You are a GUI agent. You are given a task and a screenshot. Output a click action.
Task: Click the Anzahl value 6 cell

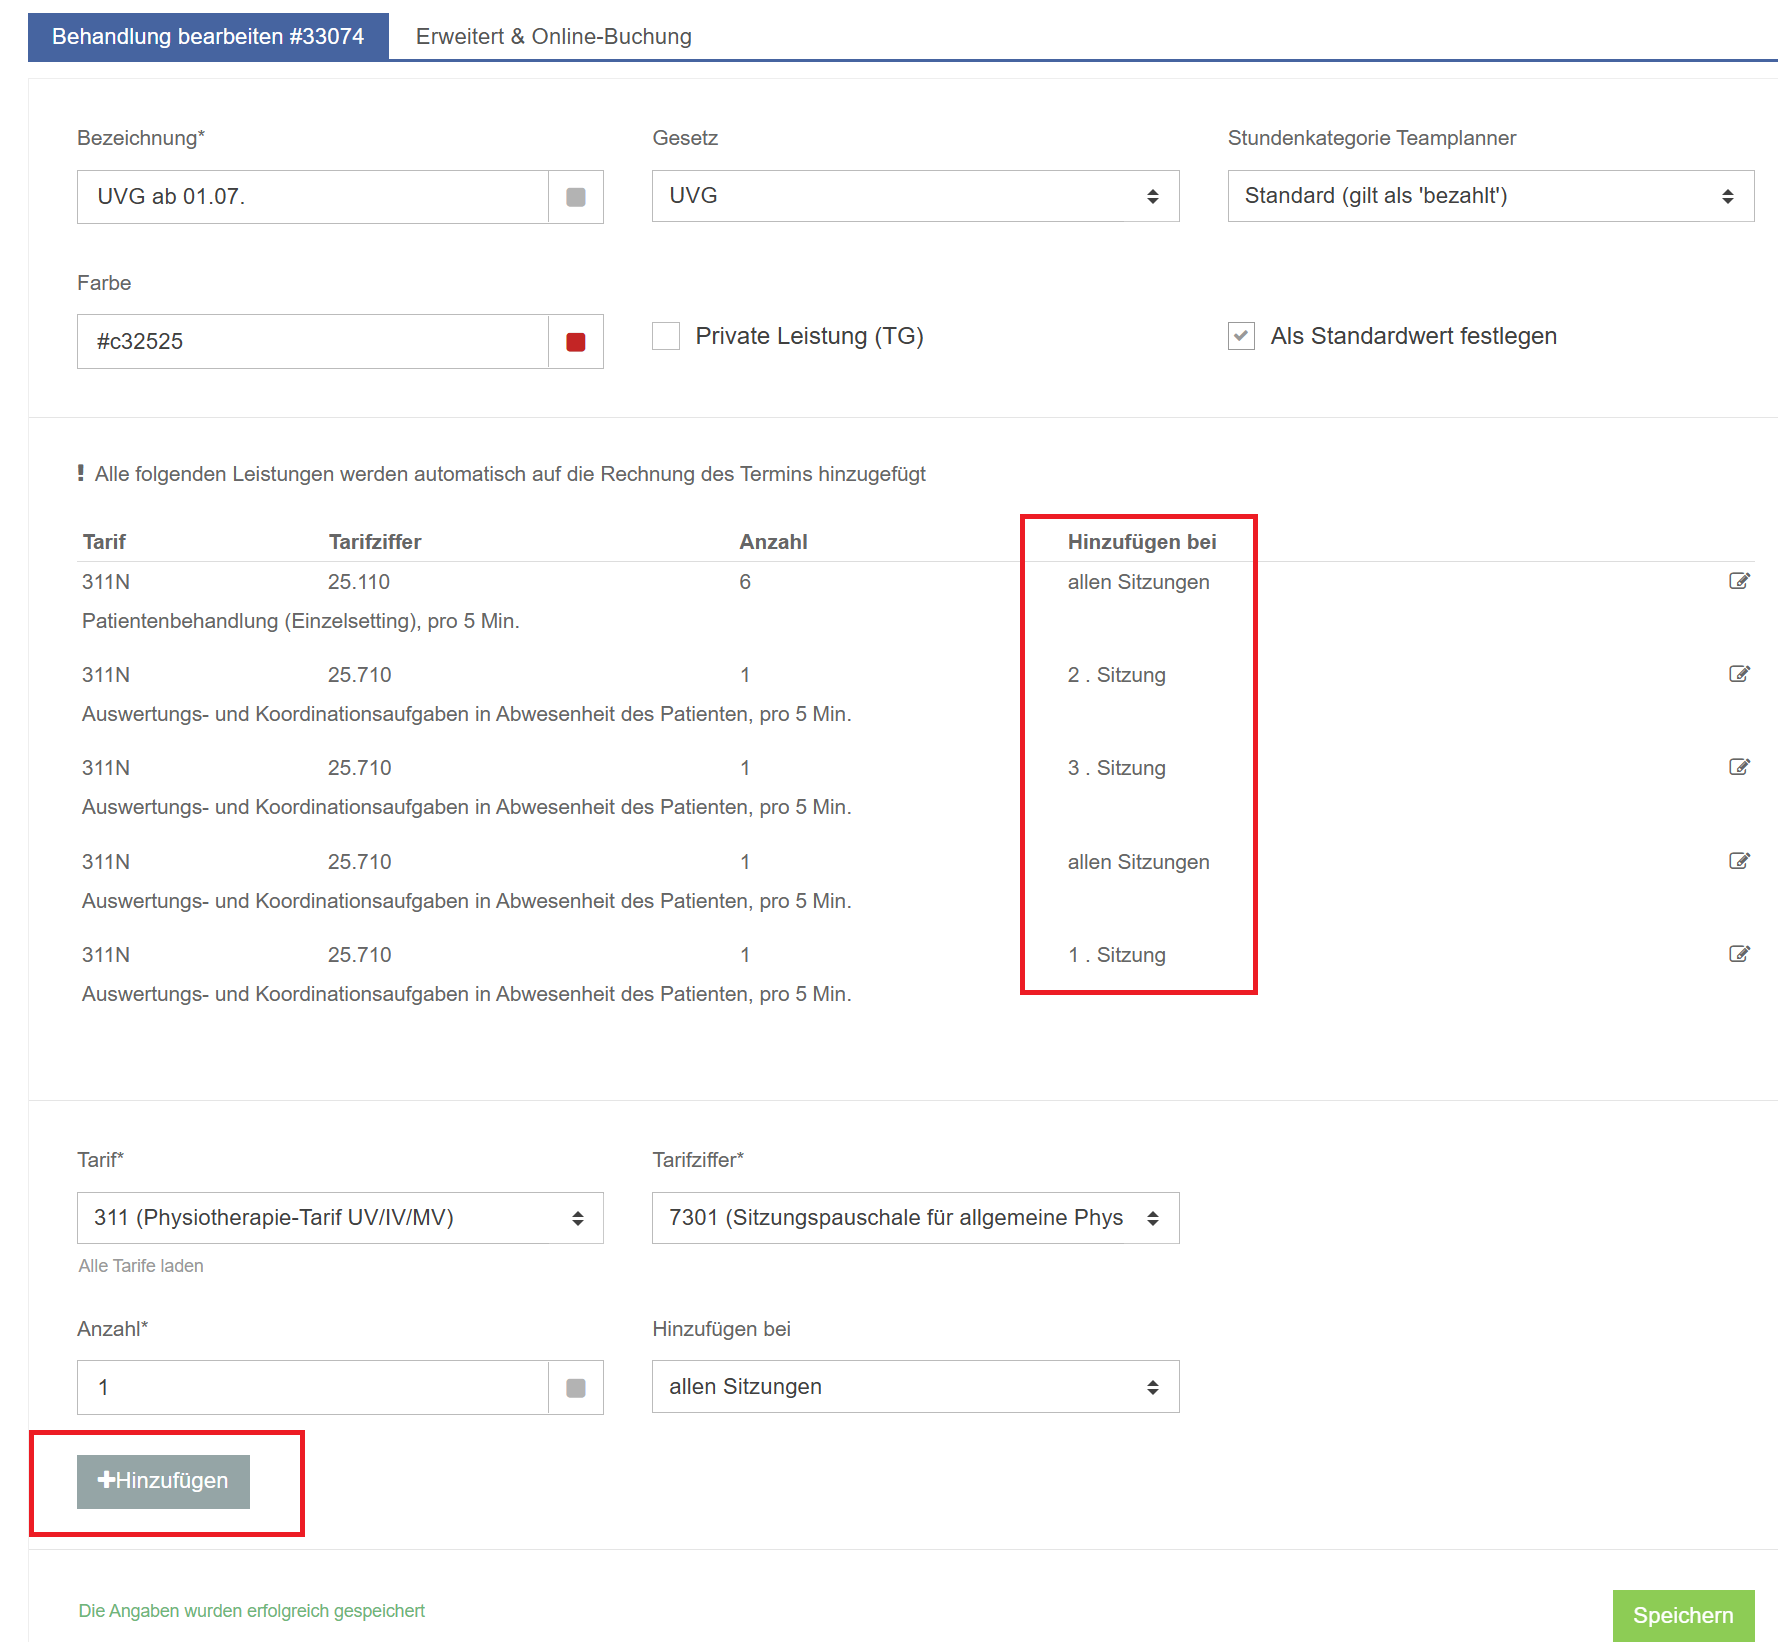[745, 582]
